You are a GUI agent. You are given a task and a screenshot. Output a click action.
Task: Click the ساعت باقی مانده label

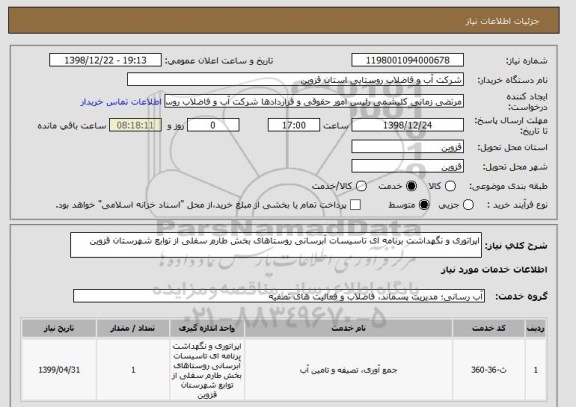72,126
